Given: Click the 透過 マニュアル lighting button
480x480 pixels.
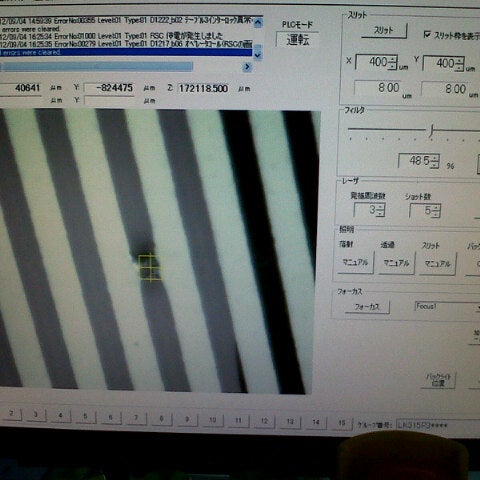Looking at the screenshot, I should coord(396,263).
